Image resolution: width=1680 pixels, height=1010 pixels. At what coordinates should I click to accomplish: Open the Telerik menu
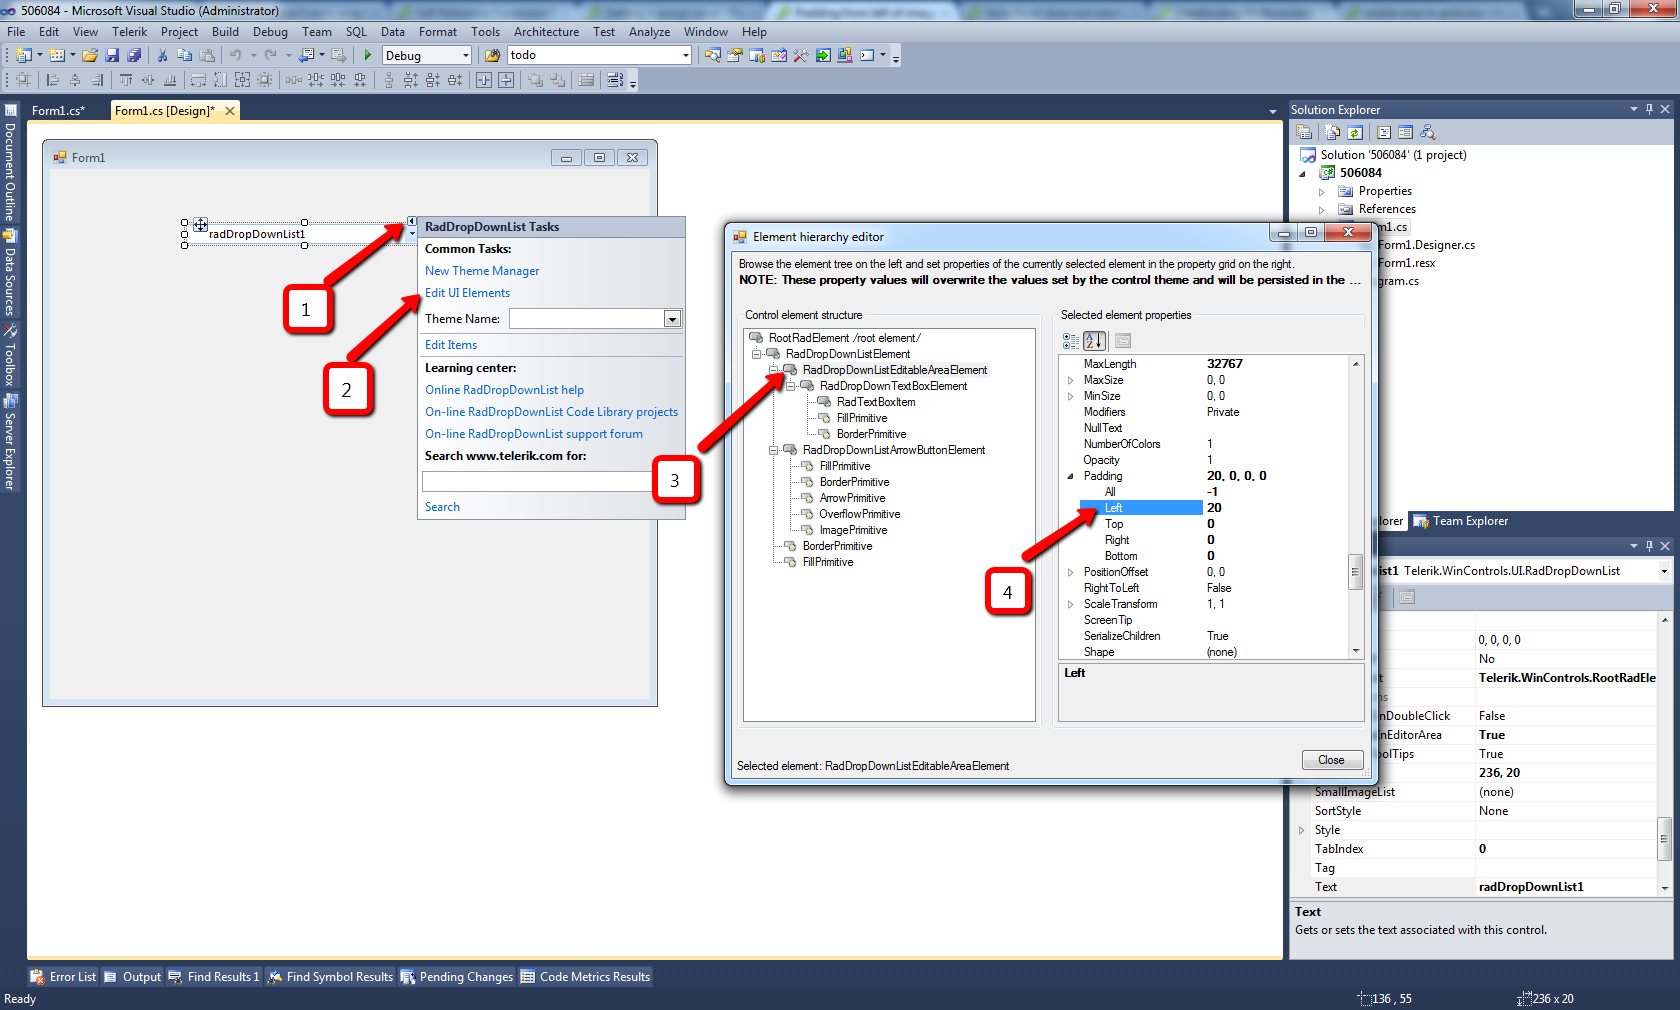(x=129, y=32)
